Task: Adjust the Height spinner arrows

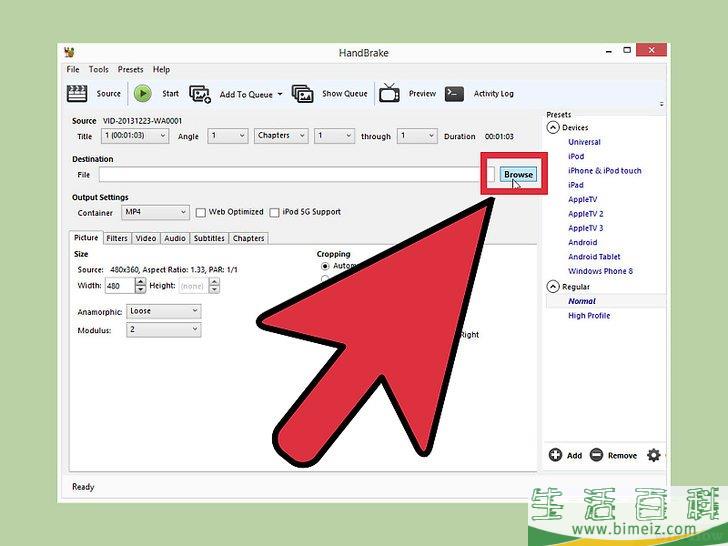Action: tap(214, 286)
